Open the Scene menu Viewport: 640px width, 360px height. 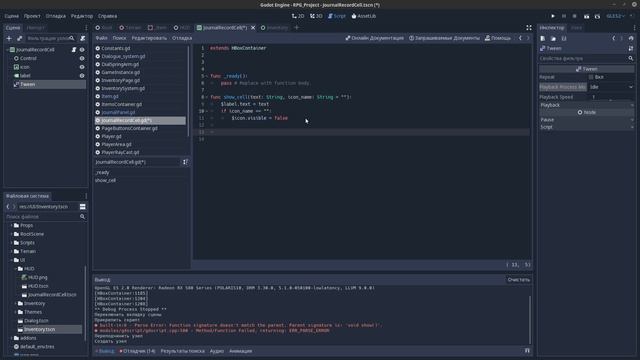click(11, 16)
